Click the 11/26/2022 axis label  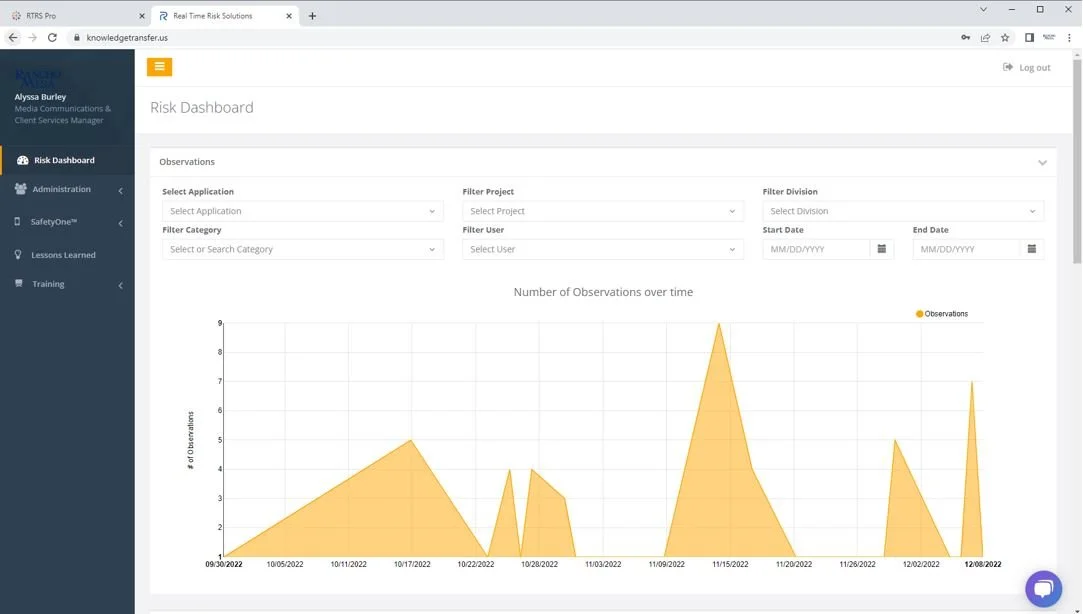point(857,564)
